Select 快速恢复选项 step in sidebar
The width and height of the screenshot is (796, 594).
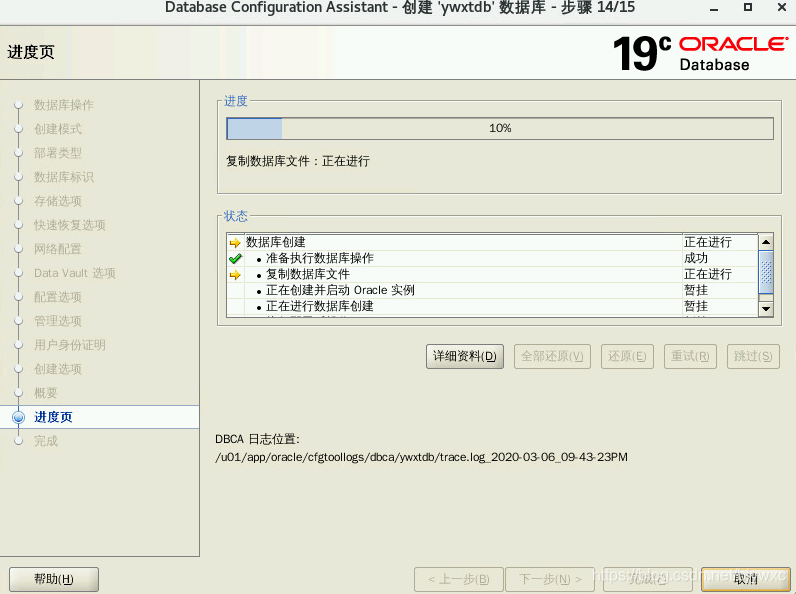(x=70, y=225)
